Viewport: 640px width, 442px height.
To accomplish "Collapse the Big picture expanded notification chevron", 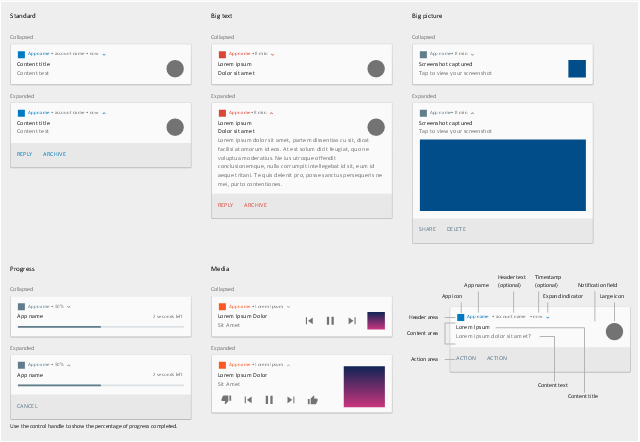I will coord(472,113).
